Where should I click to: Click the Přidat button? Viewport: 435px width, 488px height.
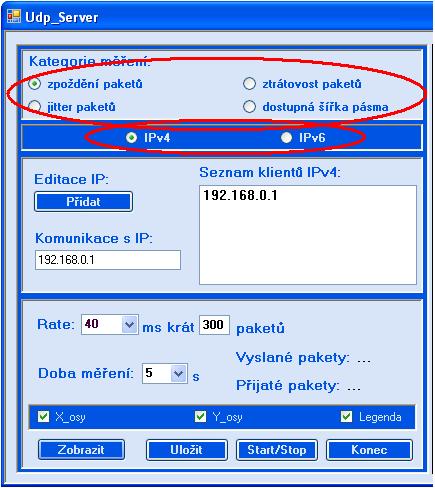point(83,202)
